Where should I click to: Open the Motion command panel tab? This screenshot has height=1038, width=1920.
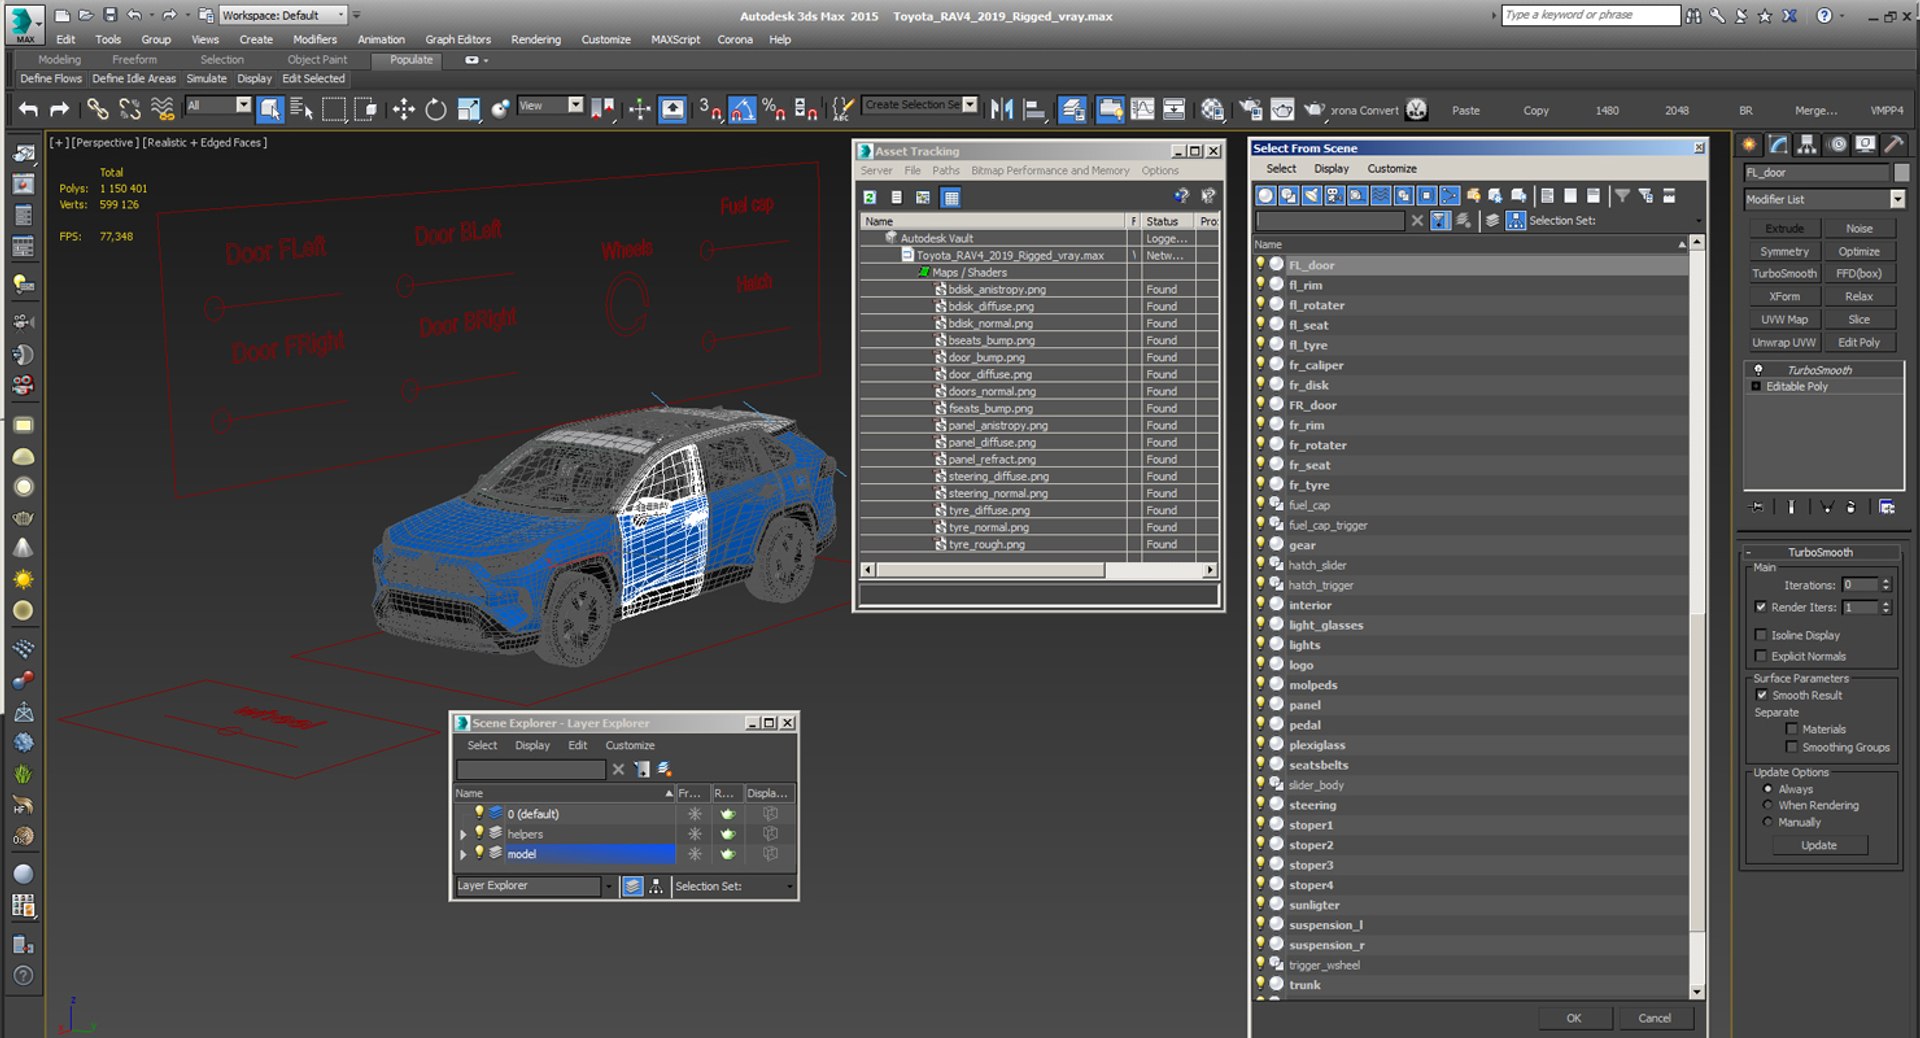click(1837, 145)
